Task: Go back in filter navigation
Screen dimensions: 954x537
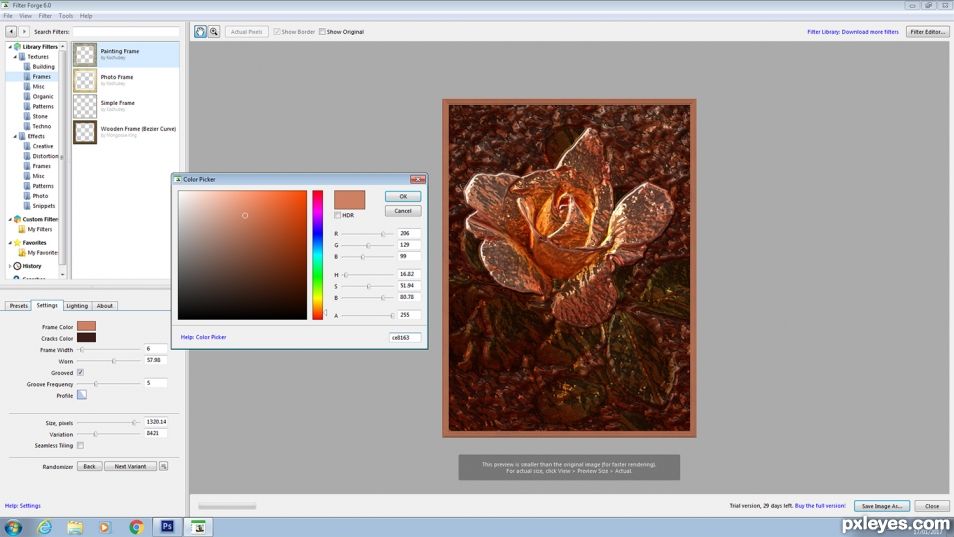Action: (11, 31)
